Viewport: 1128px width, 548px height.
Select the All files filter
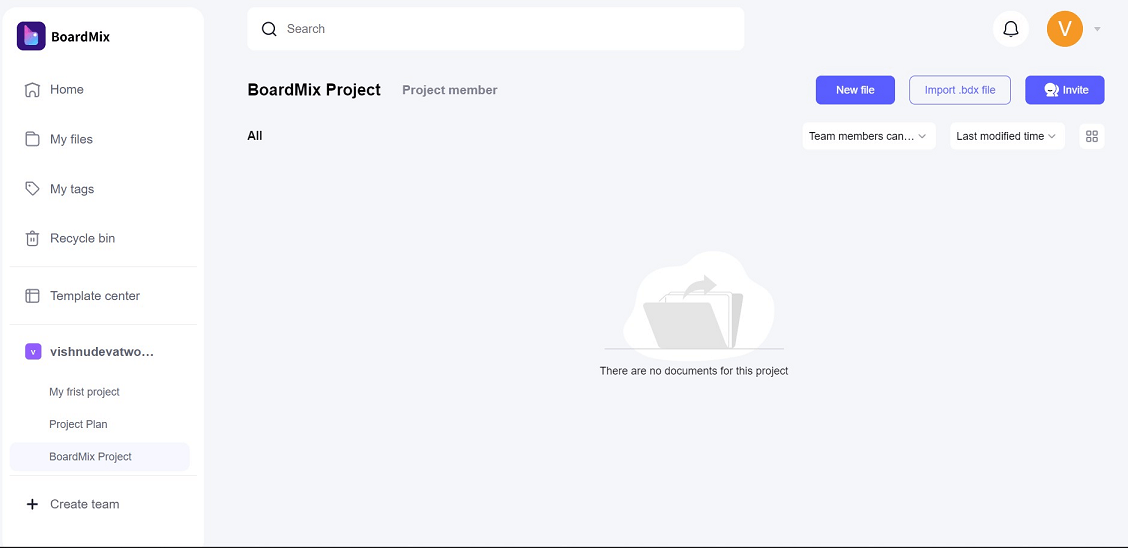click(x=255, y=136)
